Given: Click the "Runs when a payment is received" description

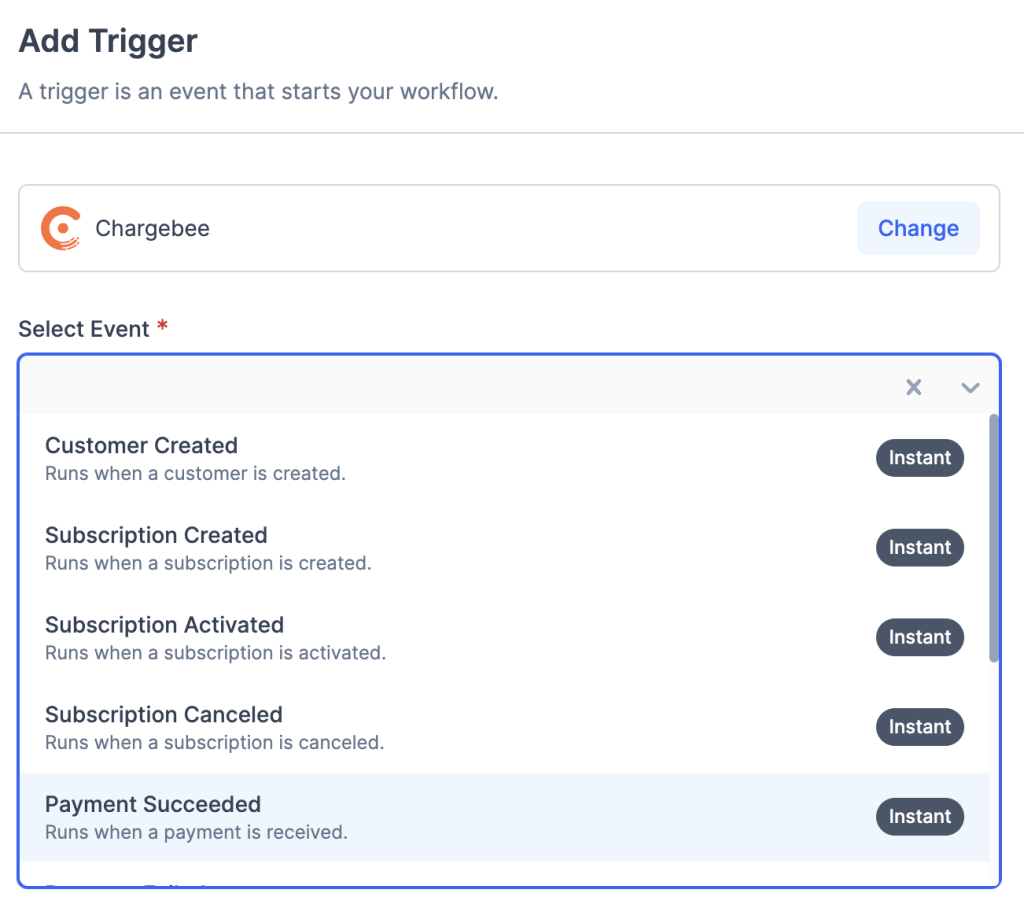Looking at the screenshot, I should click(x=196, y=832).
